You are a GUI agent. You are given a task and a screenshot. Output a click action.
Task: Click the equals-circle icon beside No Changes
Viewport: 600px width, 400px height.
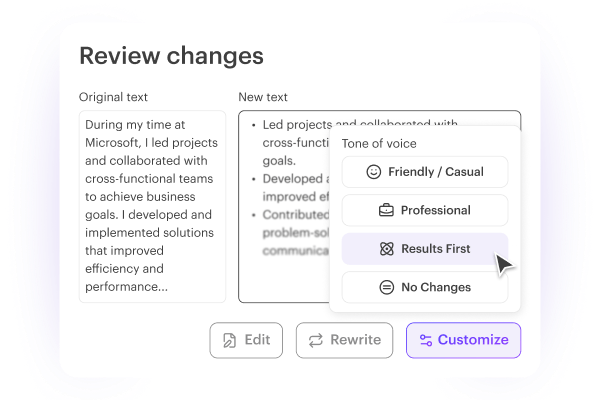(385, 288)
